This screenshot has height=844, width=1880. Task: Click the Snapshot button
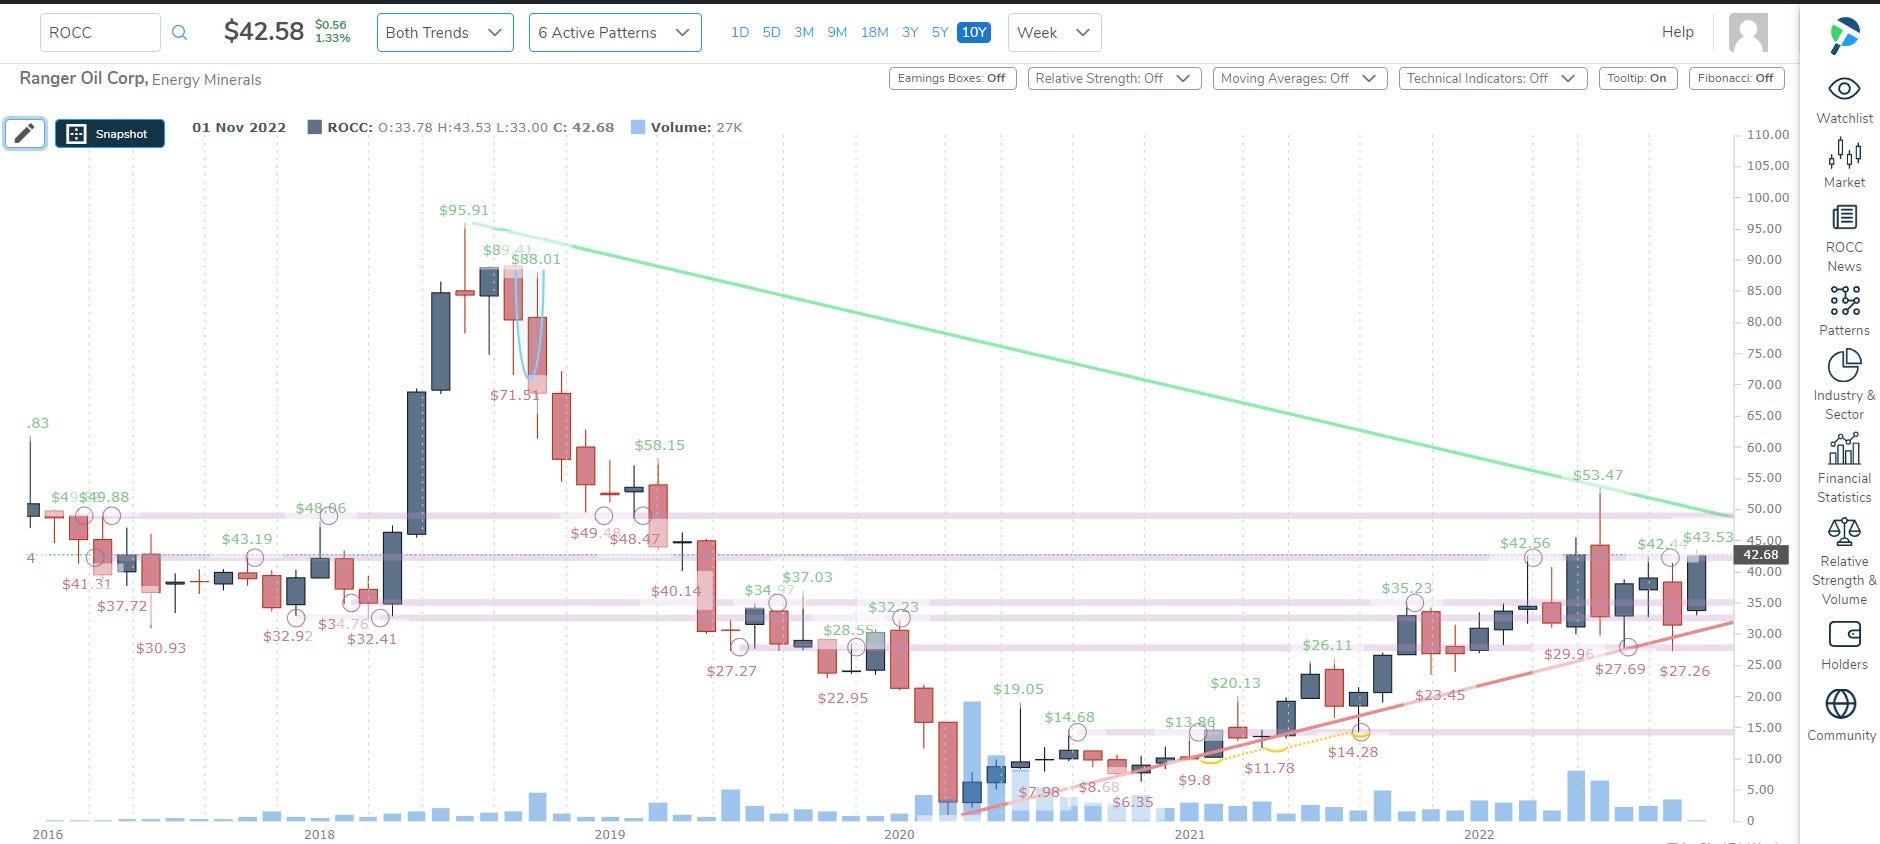110,133
